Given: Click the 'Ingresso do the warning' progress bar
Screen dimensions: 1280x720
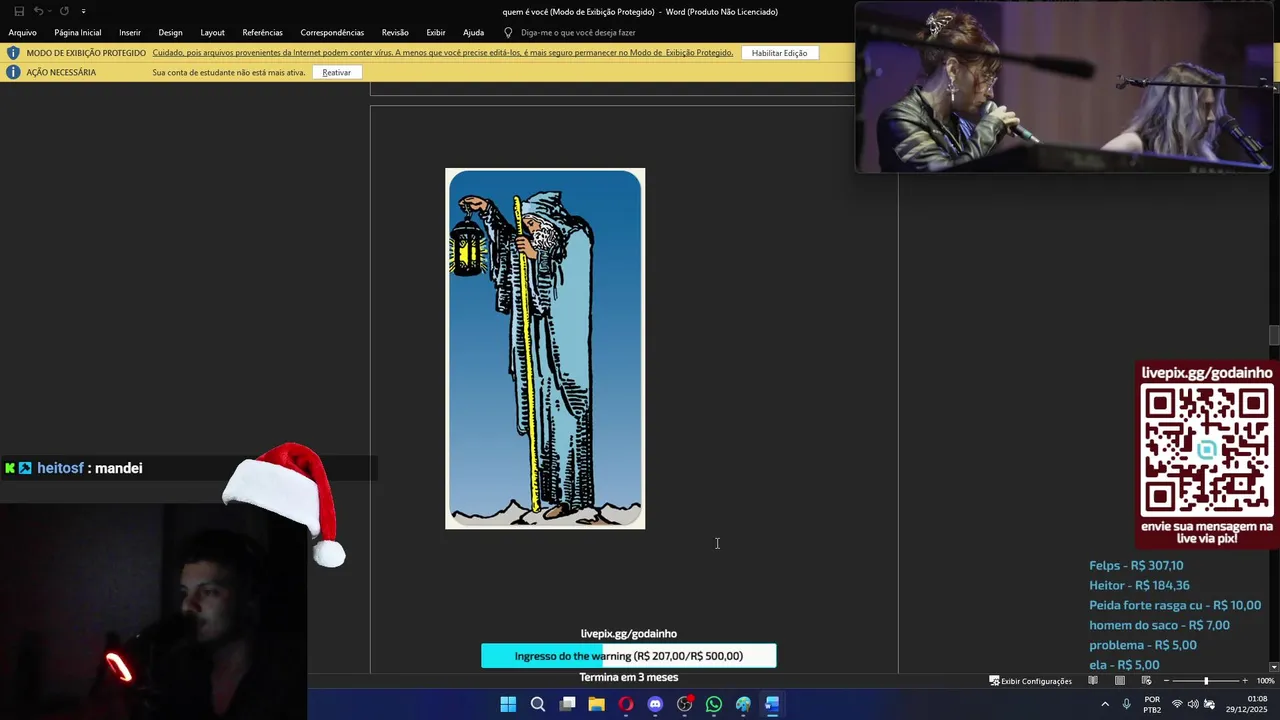Looking at the screenshot, I should pyautogui.click(x=628, y=656).
